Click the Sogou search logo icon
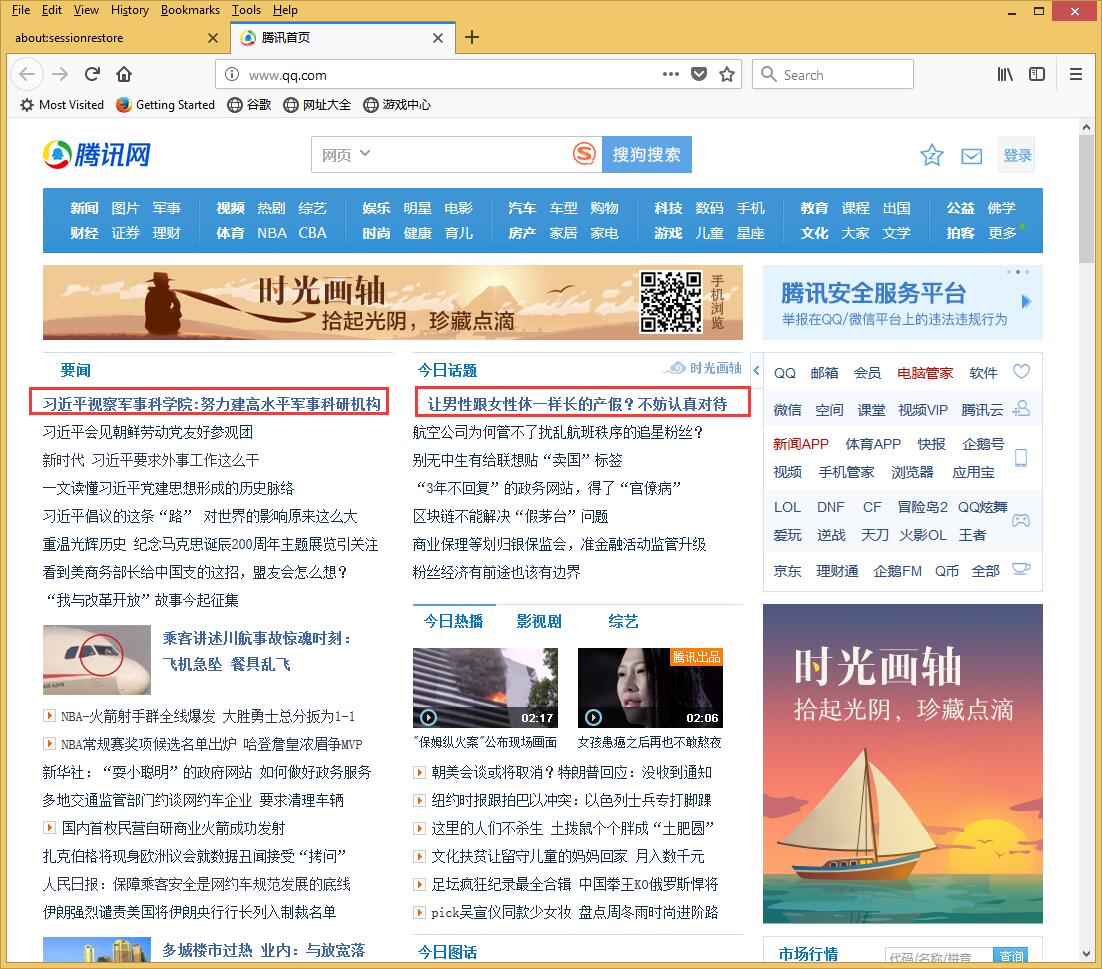The image size is (1102, 969). coord(584,154)
